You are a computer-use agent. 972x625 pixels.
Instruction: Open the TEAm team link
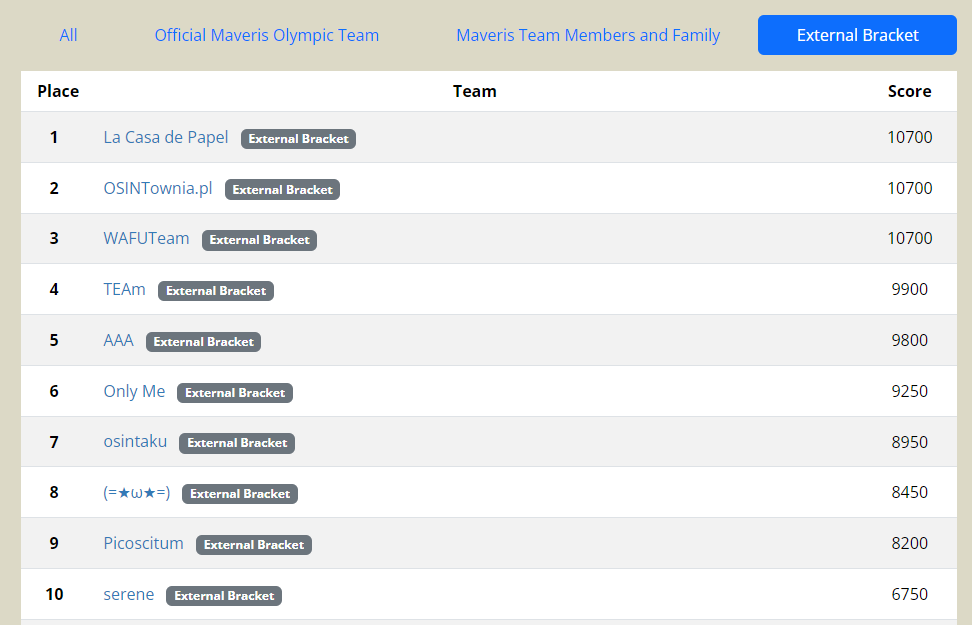pyautogui.click(x=124, y=290)
